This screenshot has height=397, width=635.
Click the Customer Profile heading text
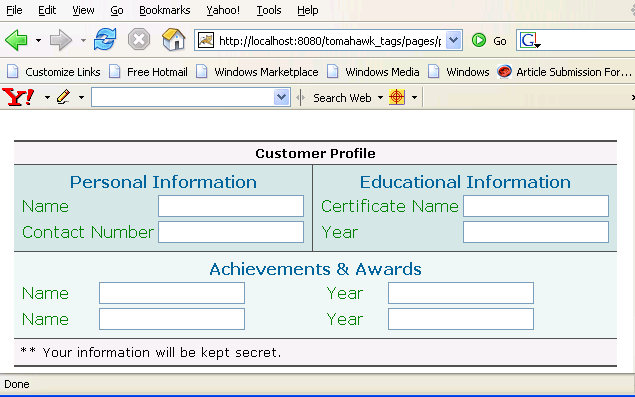pos(315,154)
